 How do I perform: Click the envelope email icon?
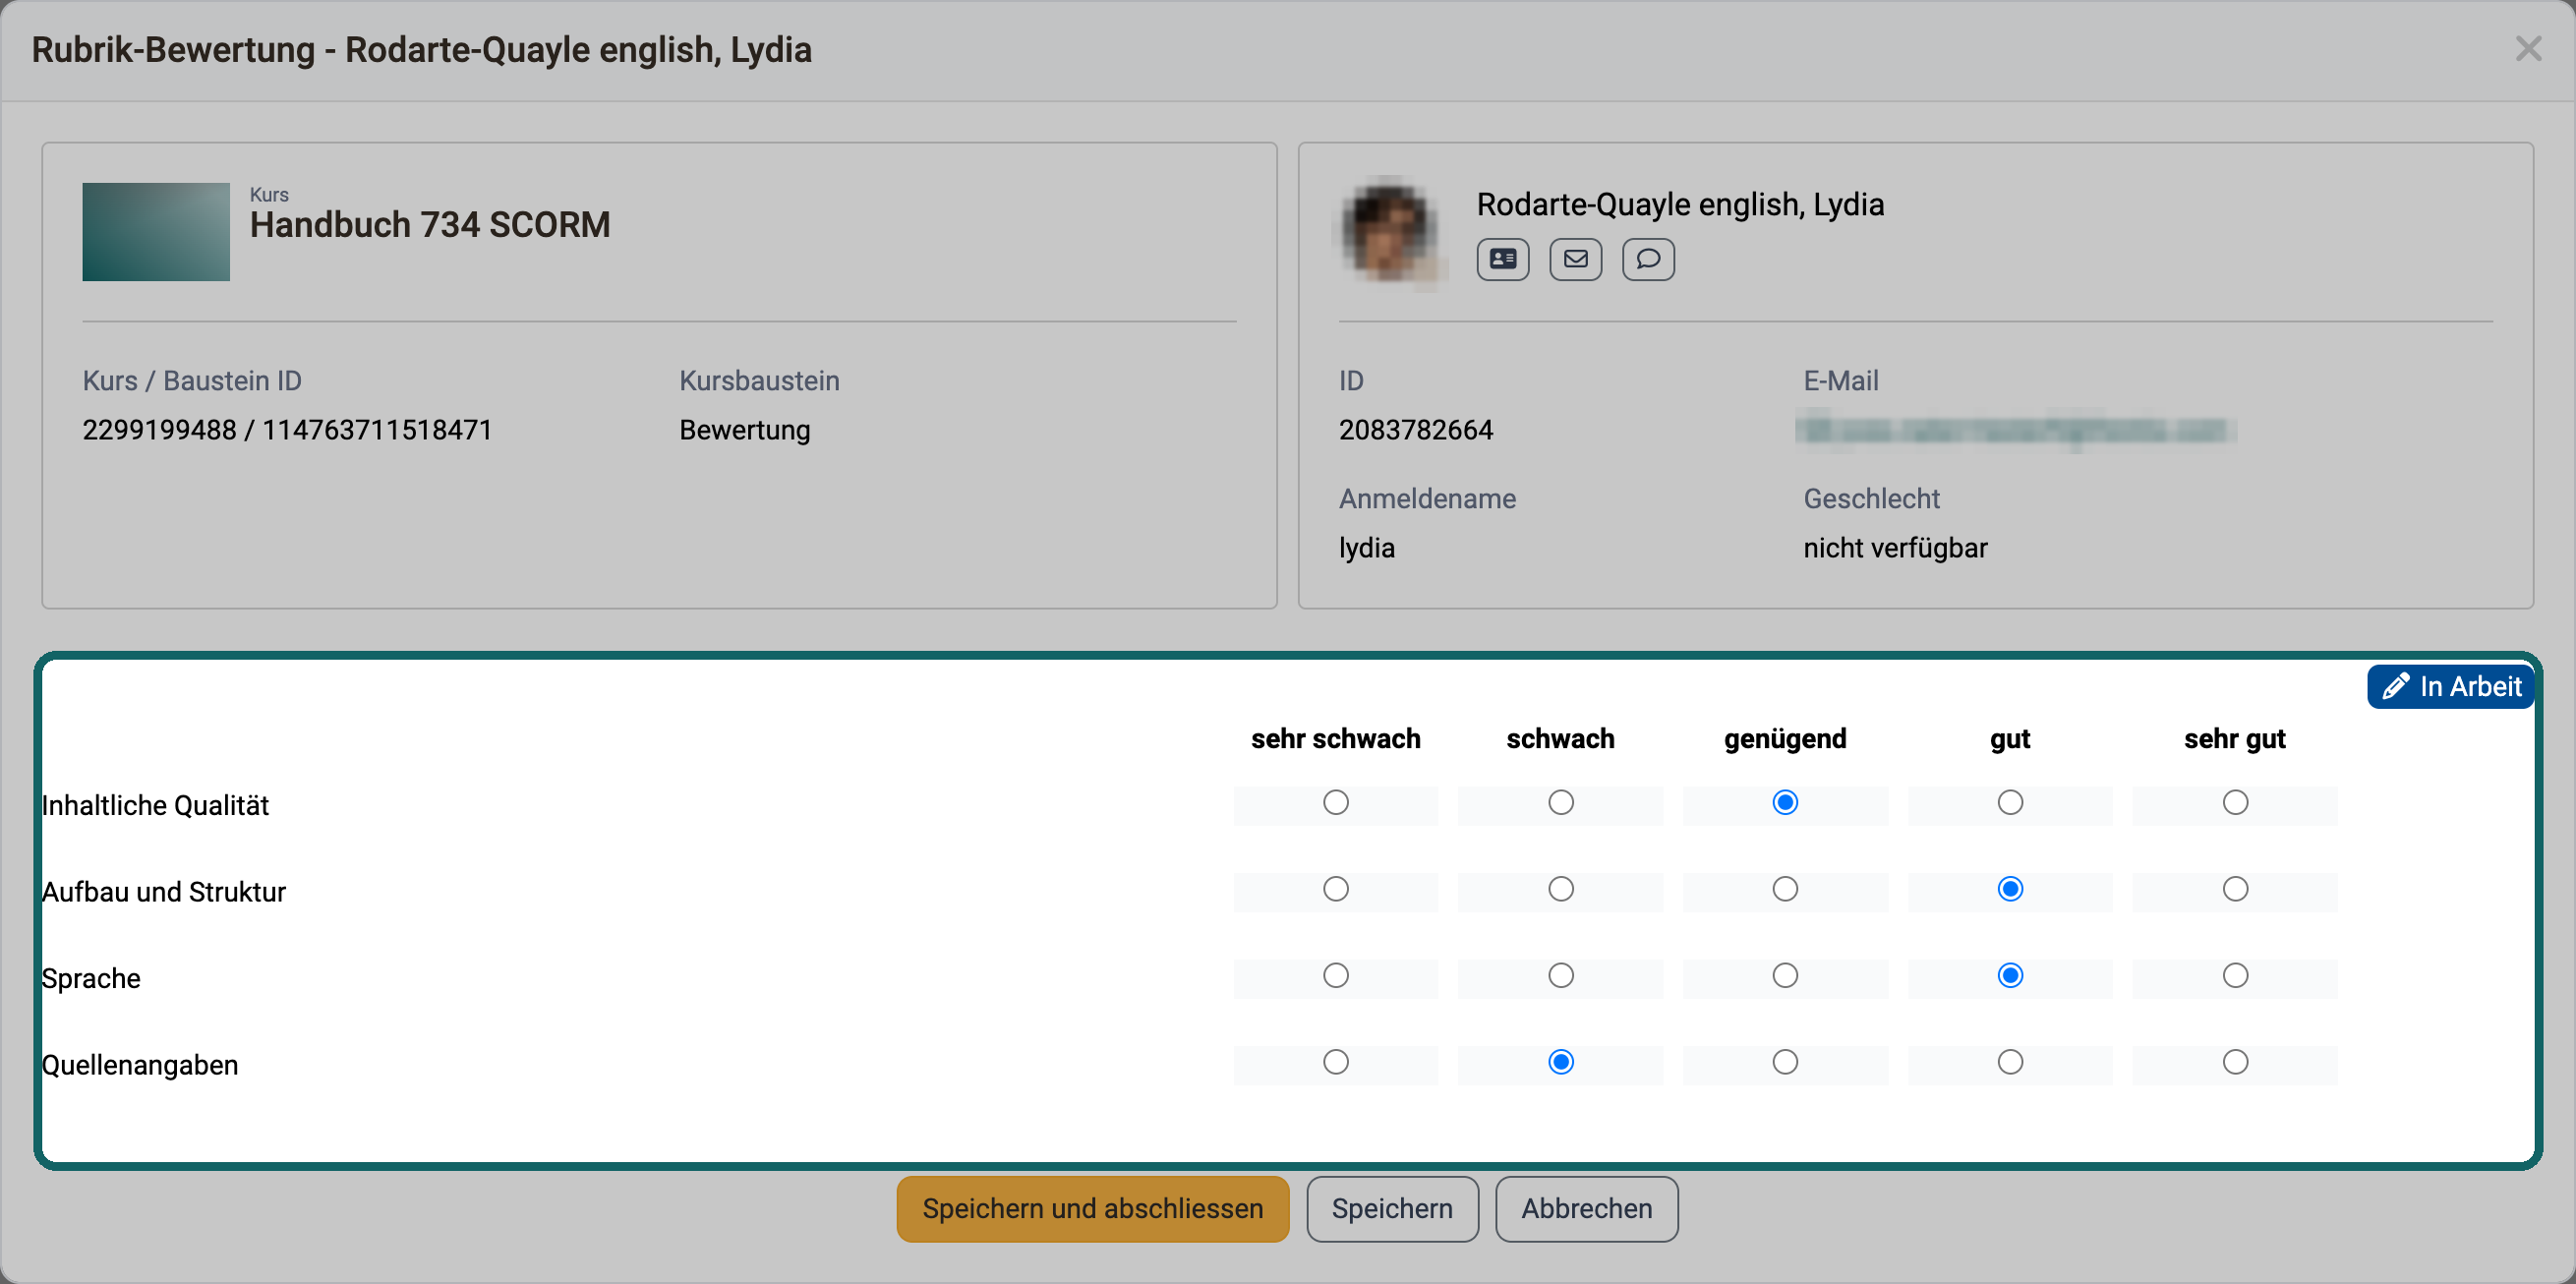click(1575, 259)
